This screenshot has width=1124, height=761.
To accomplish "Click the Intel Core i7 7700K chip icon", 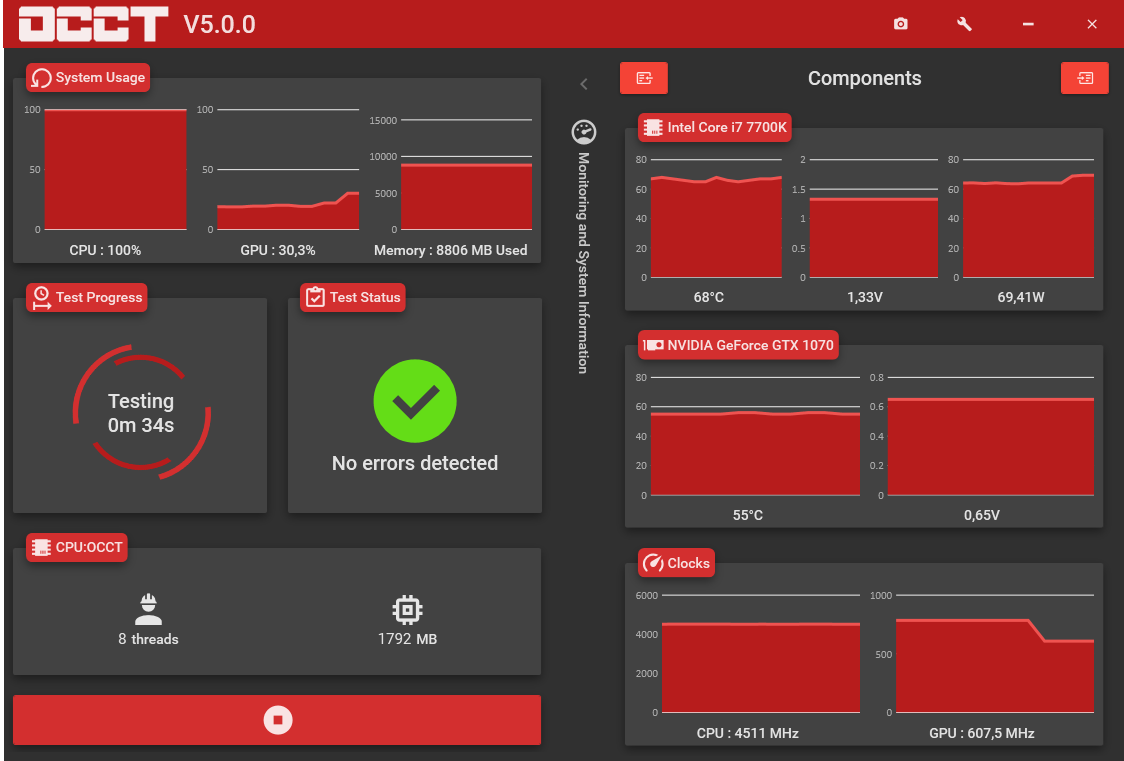I will coord(653,128).
